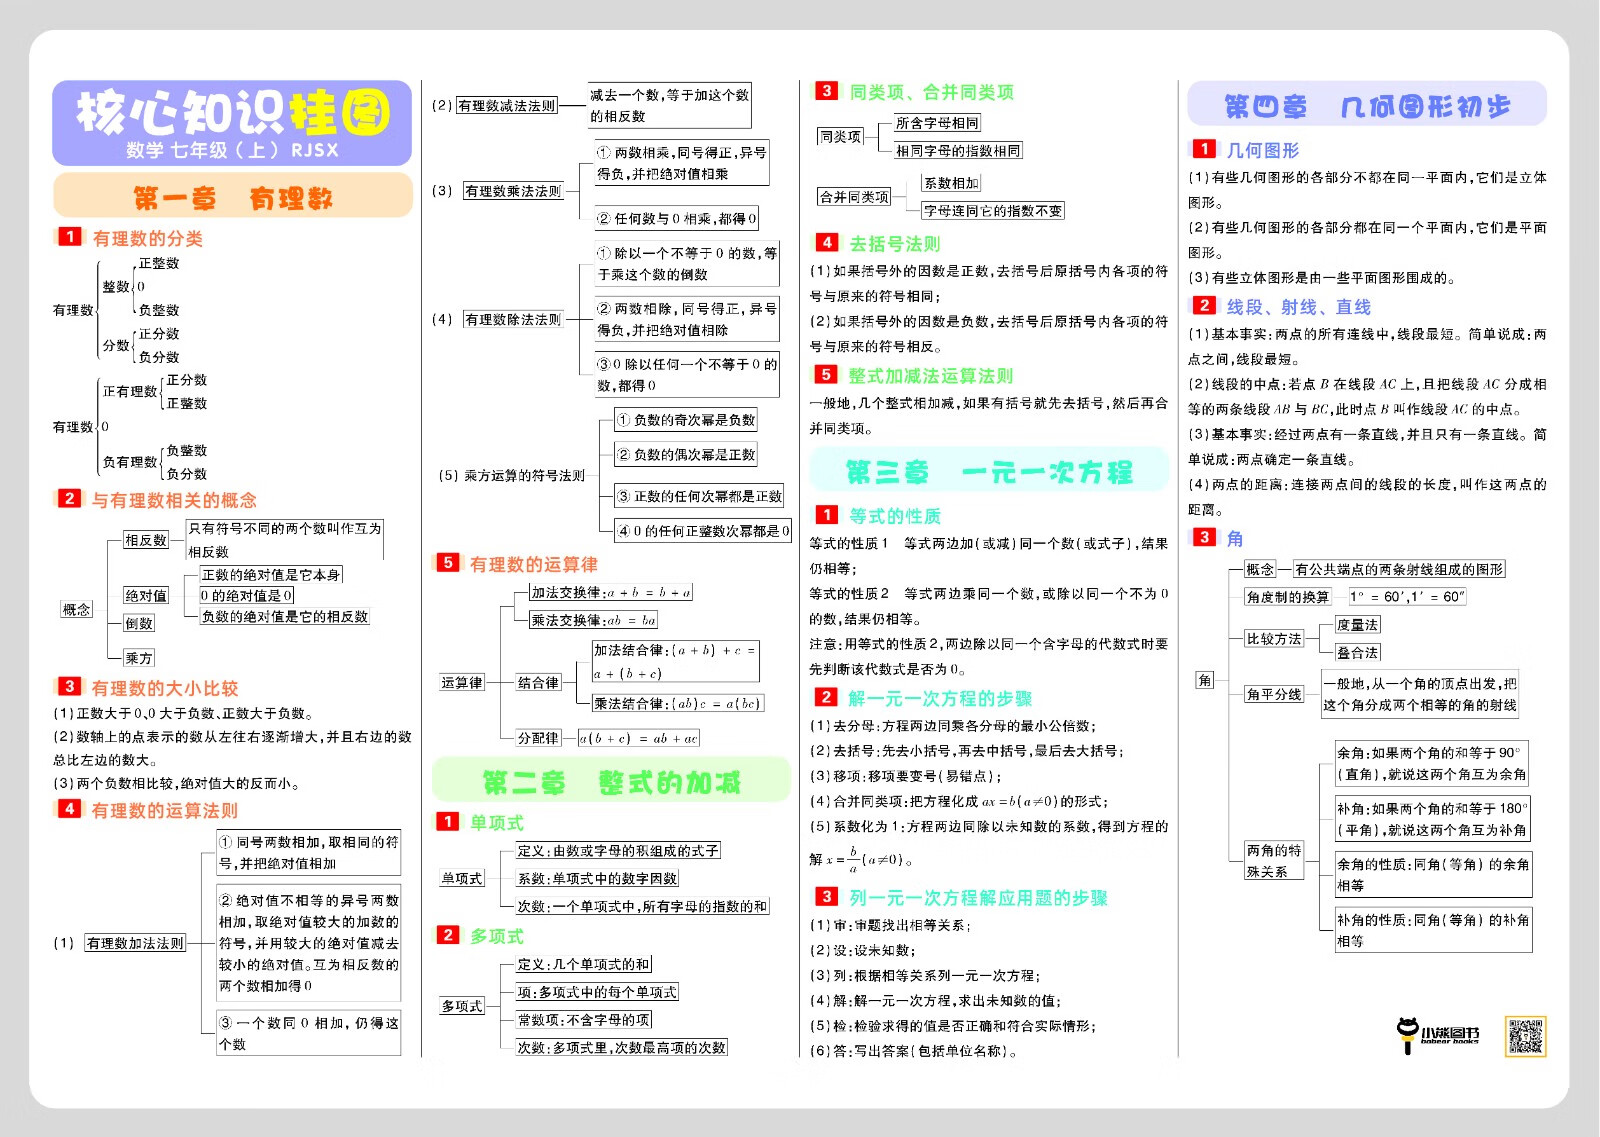This screenshot has width=1600, height=1137.
Task: Select the 第四章 几何图形初步 chapter banner
Action: click(1366, 106)
